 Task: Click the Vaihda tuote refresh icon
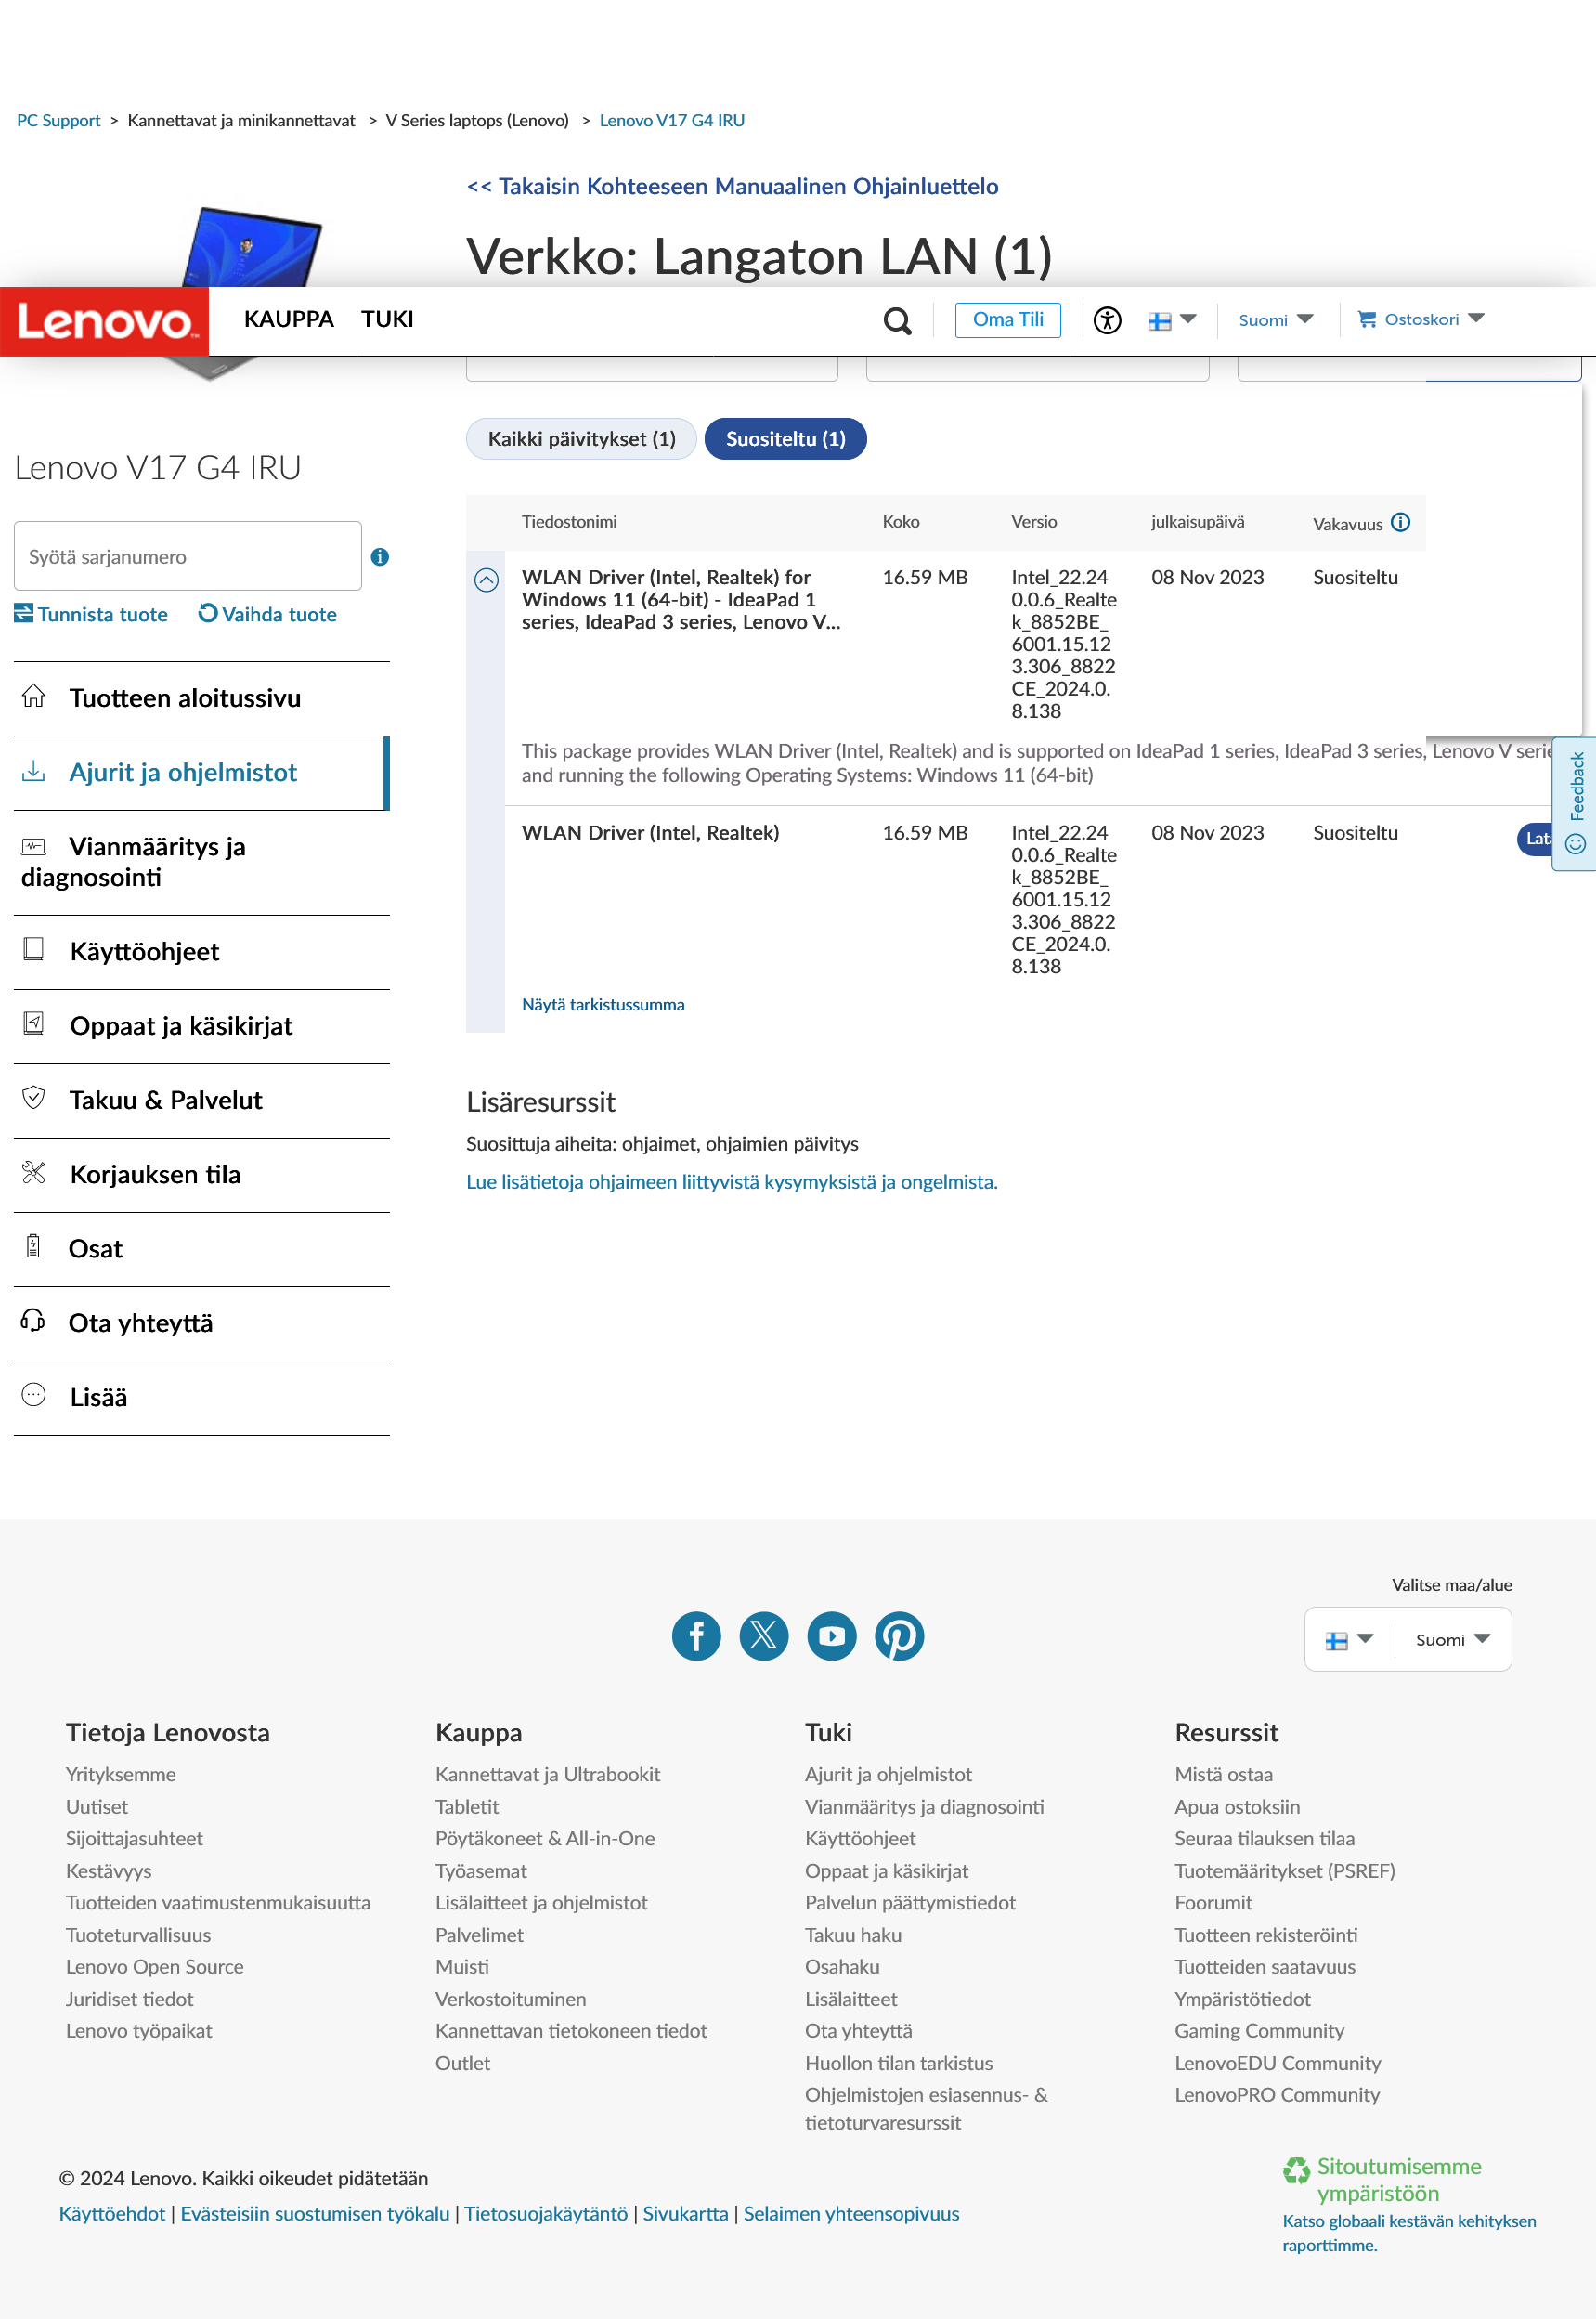(x=208, y=613)
